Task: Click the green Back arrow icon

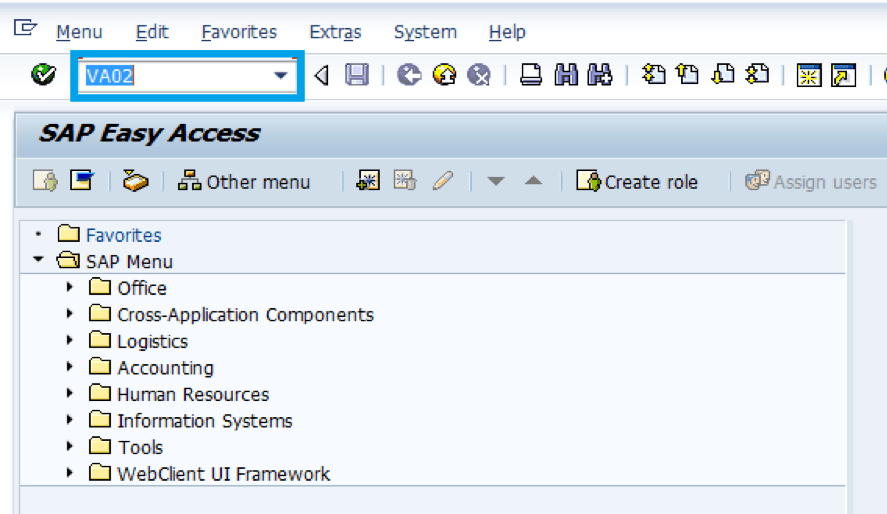Action: pos(409,75)
